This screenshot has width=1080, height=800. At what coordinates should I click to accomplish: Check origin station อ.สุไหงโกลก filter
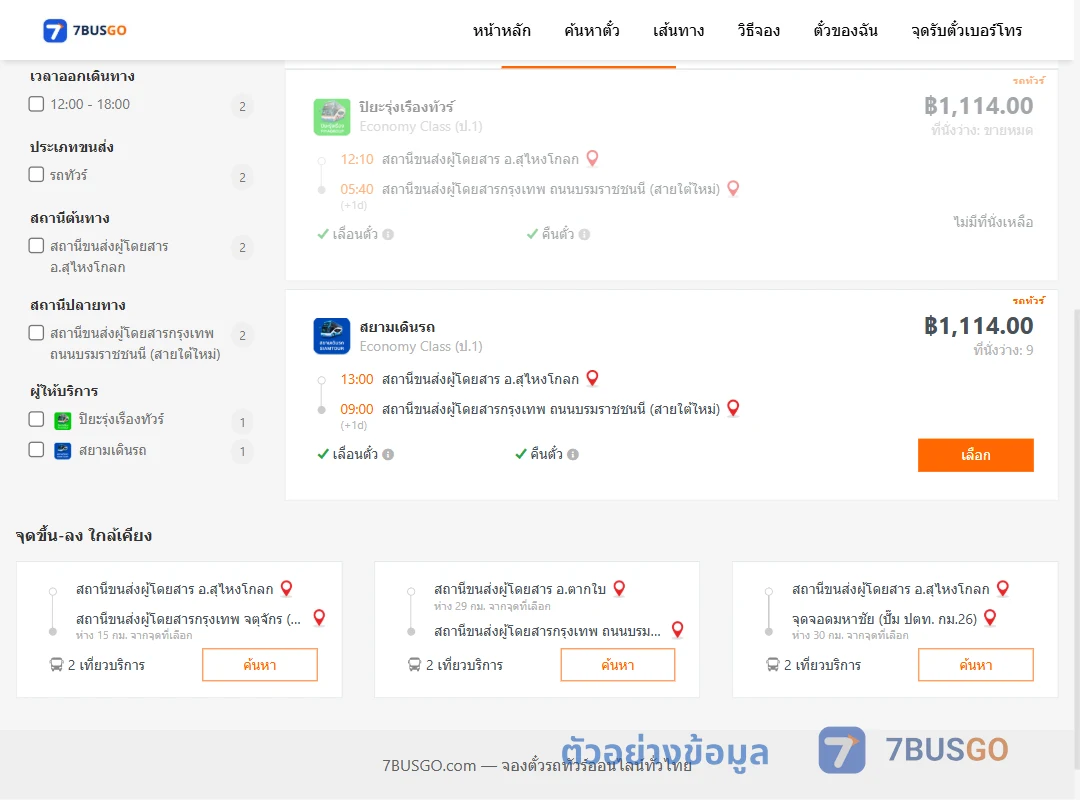point(37,246)
